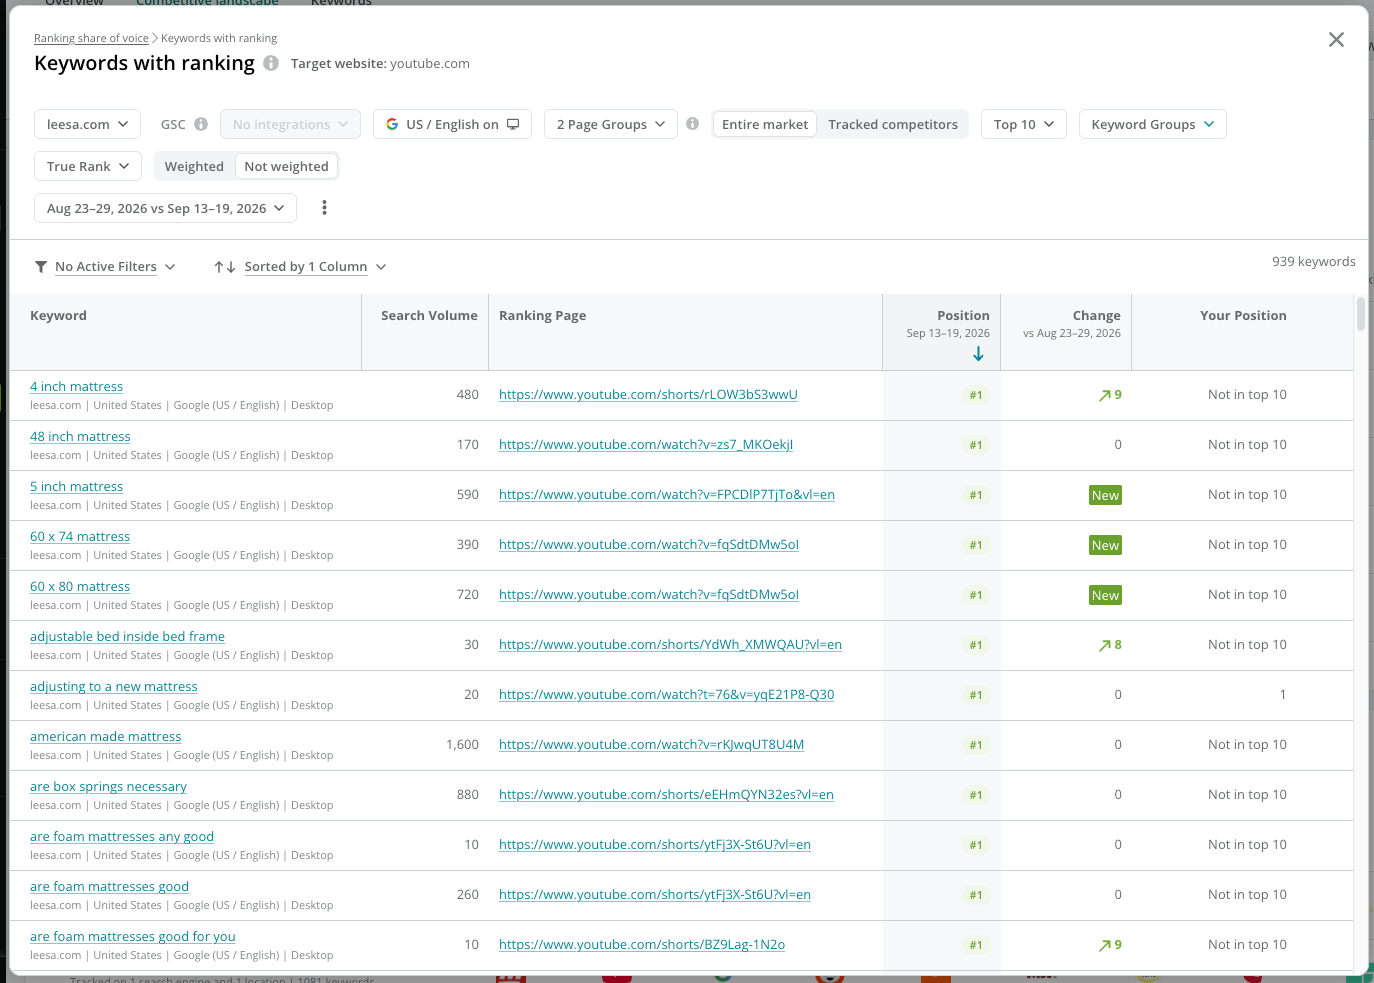Select Entire market option

click(765, 124)
